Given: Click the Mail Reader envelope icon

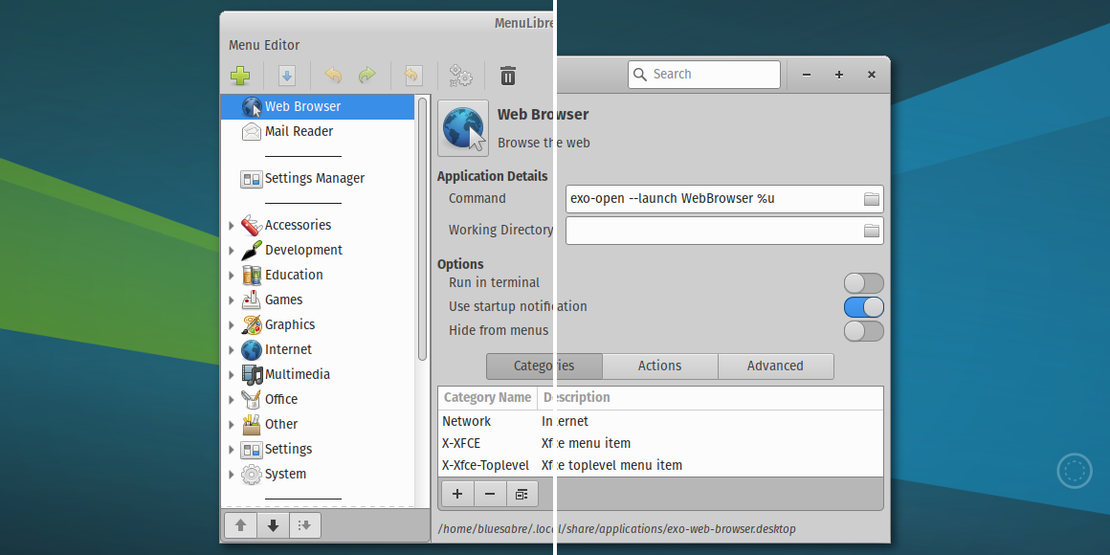Looking at the screenshot, I should click(251, 132).
